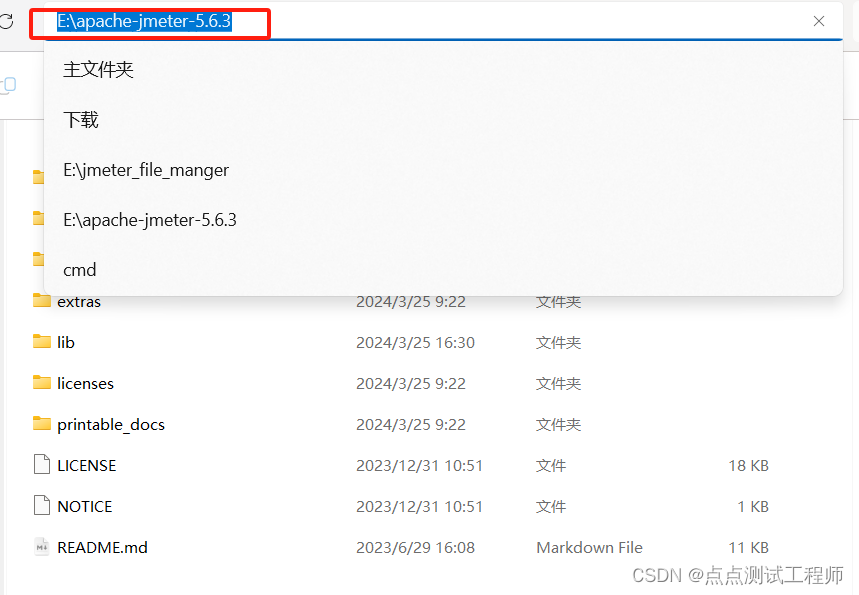Click the lib folder icon

(42, 342)
